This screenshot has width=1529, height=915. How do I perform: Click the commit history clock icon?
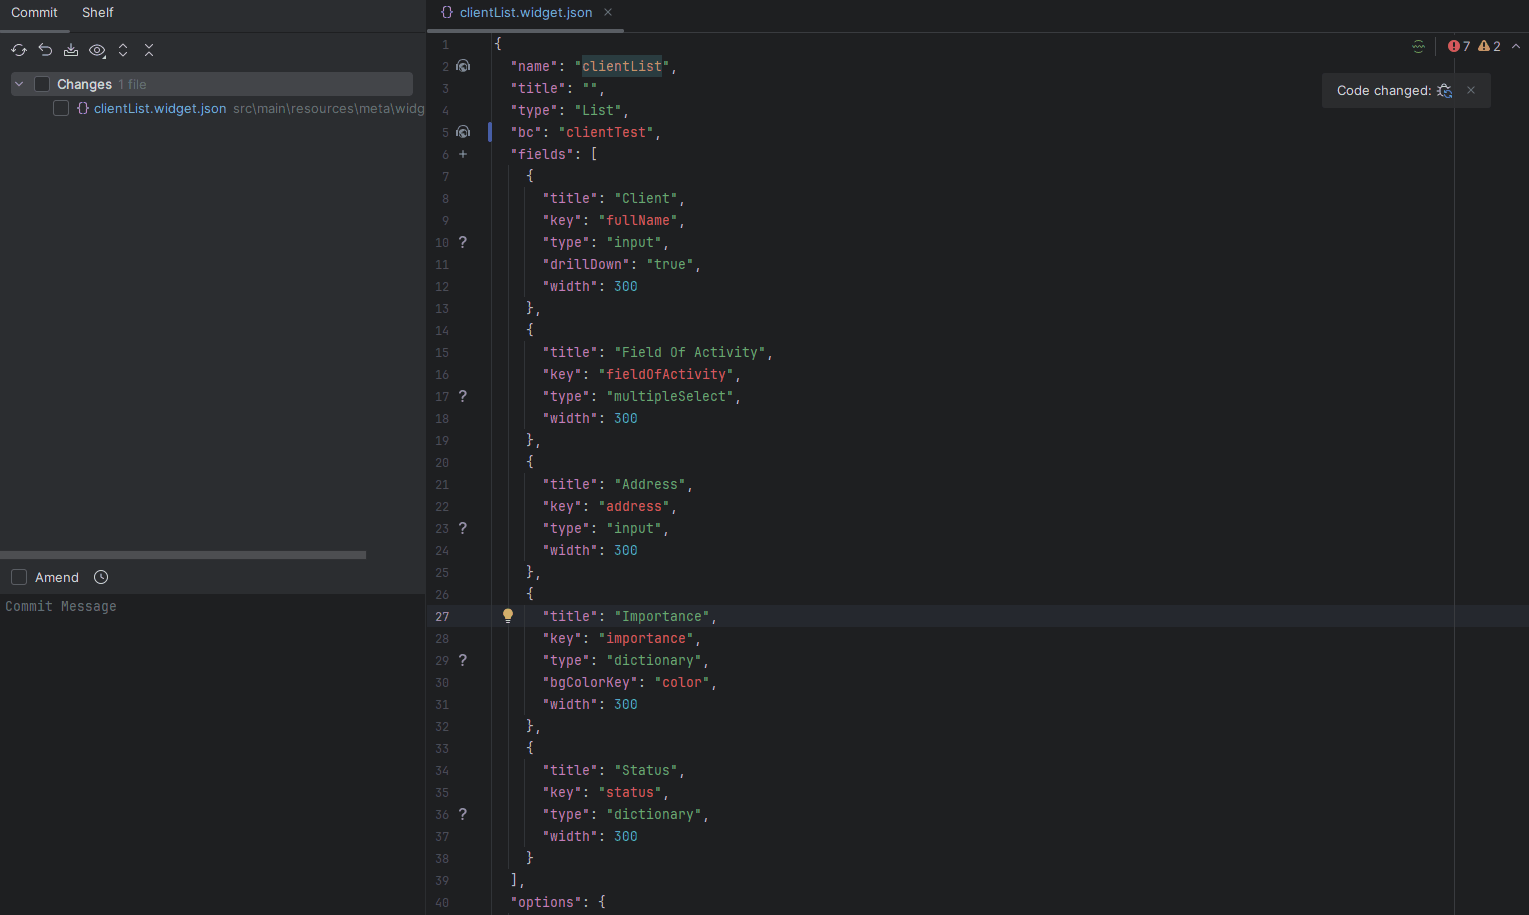pos(100,577)
